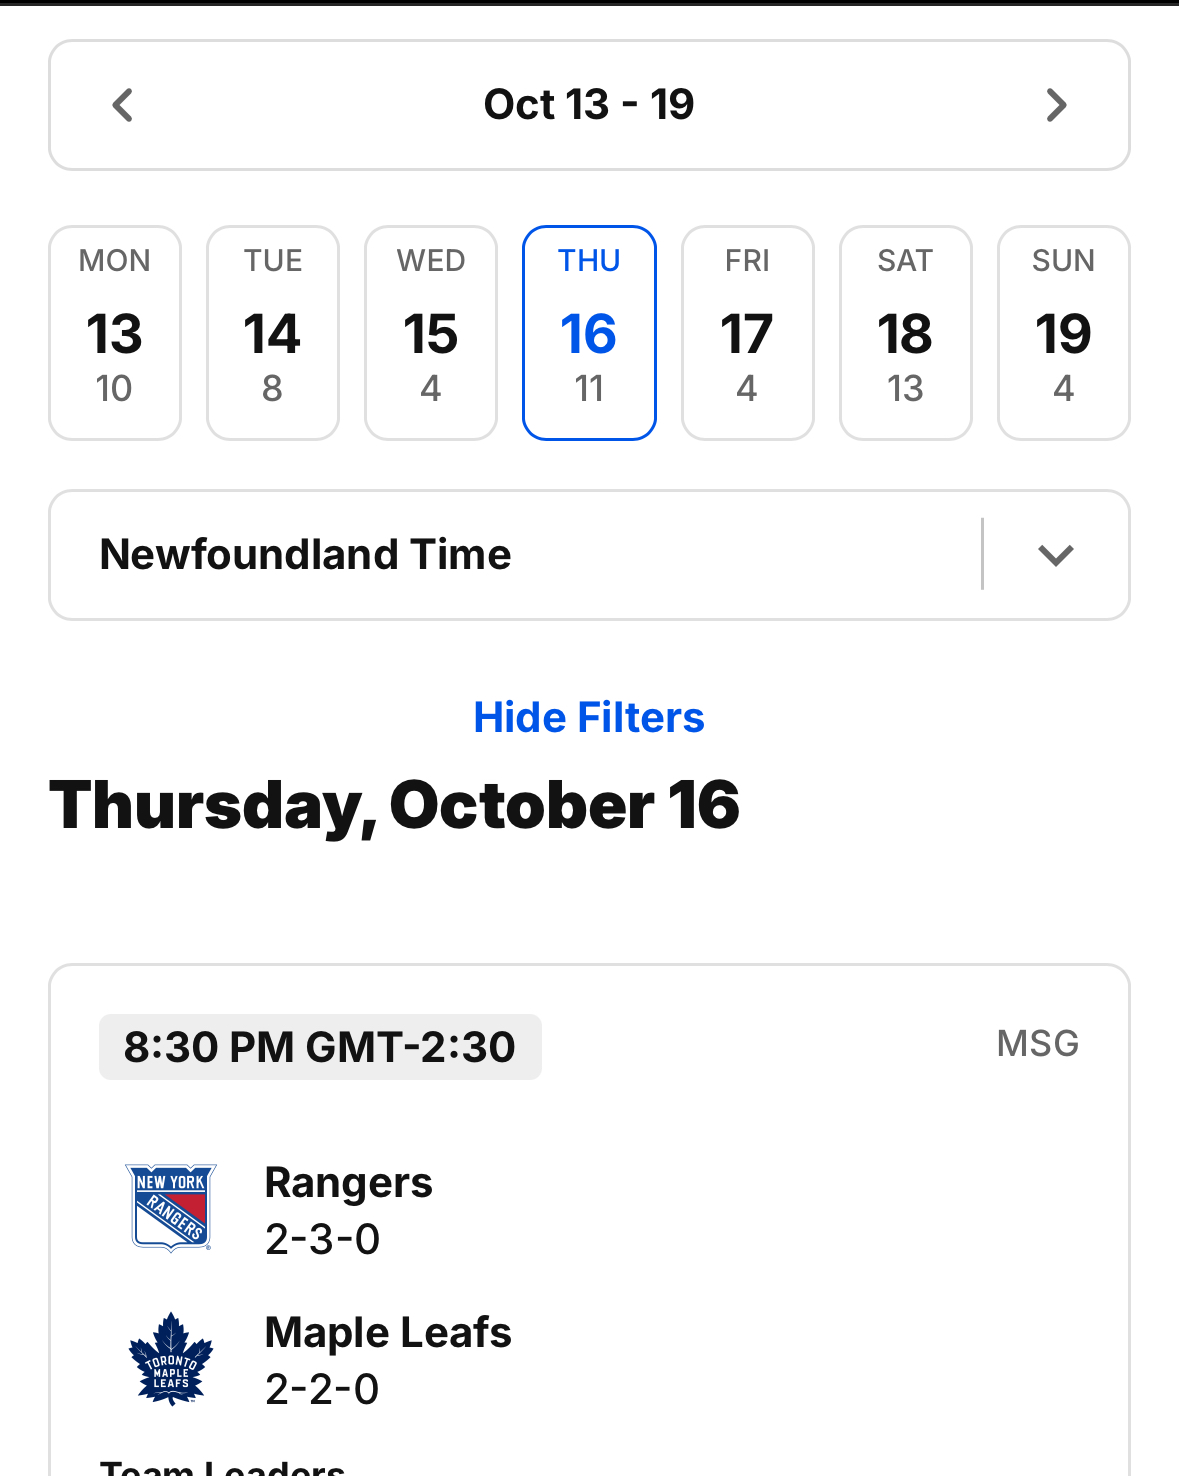Screen dimensions: 1179x1476
Task: Show Friday 17 games
Action: (747, 333)
